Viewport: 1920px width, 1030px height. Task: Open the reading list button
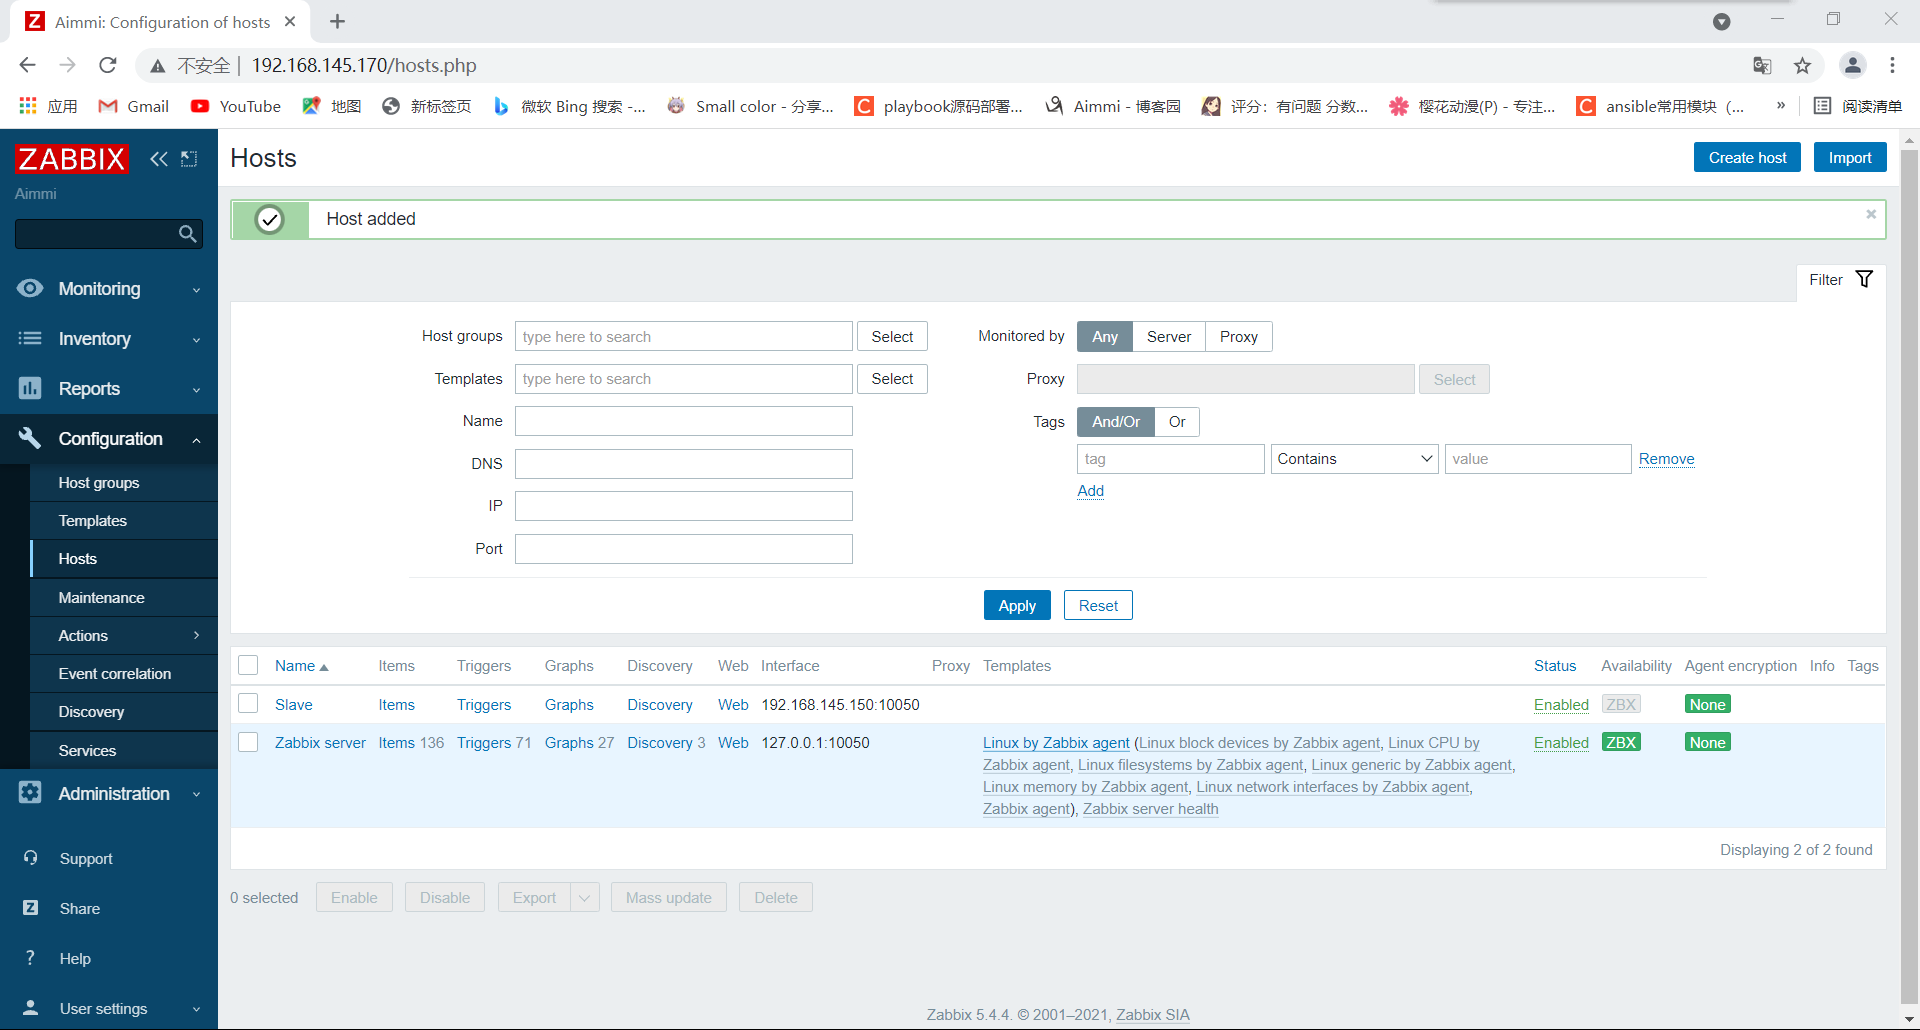(1857, 106)
